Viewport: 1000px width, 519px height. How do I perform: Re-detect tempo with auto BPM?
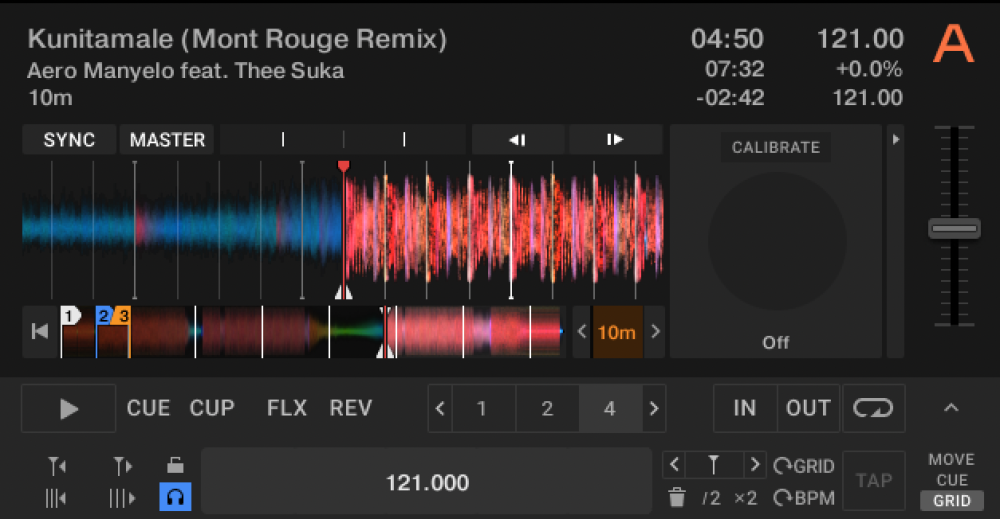click(804, 498)
